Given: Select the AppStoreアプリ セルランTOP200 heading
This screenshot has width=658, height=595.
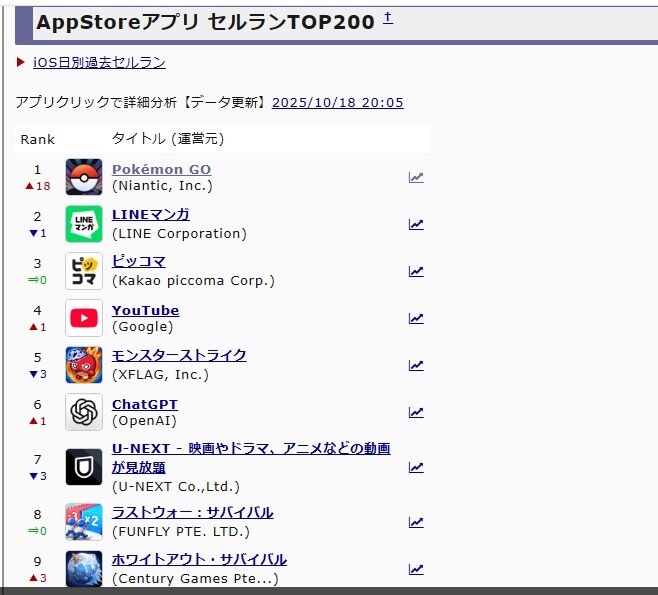Looking at the screenshot, I should 205,22.
